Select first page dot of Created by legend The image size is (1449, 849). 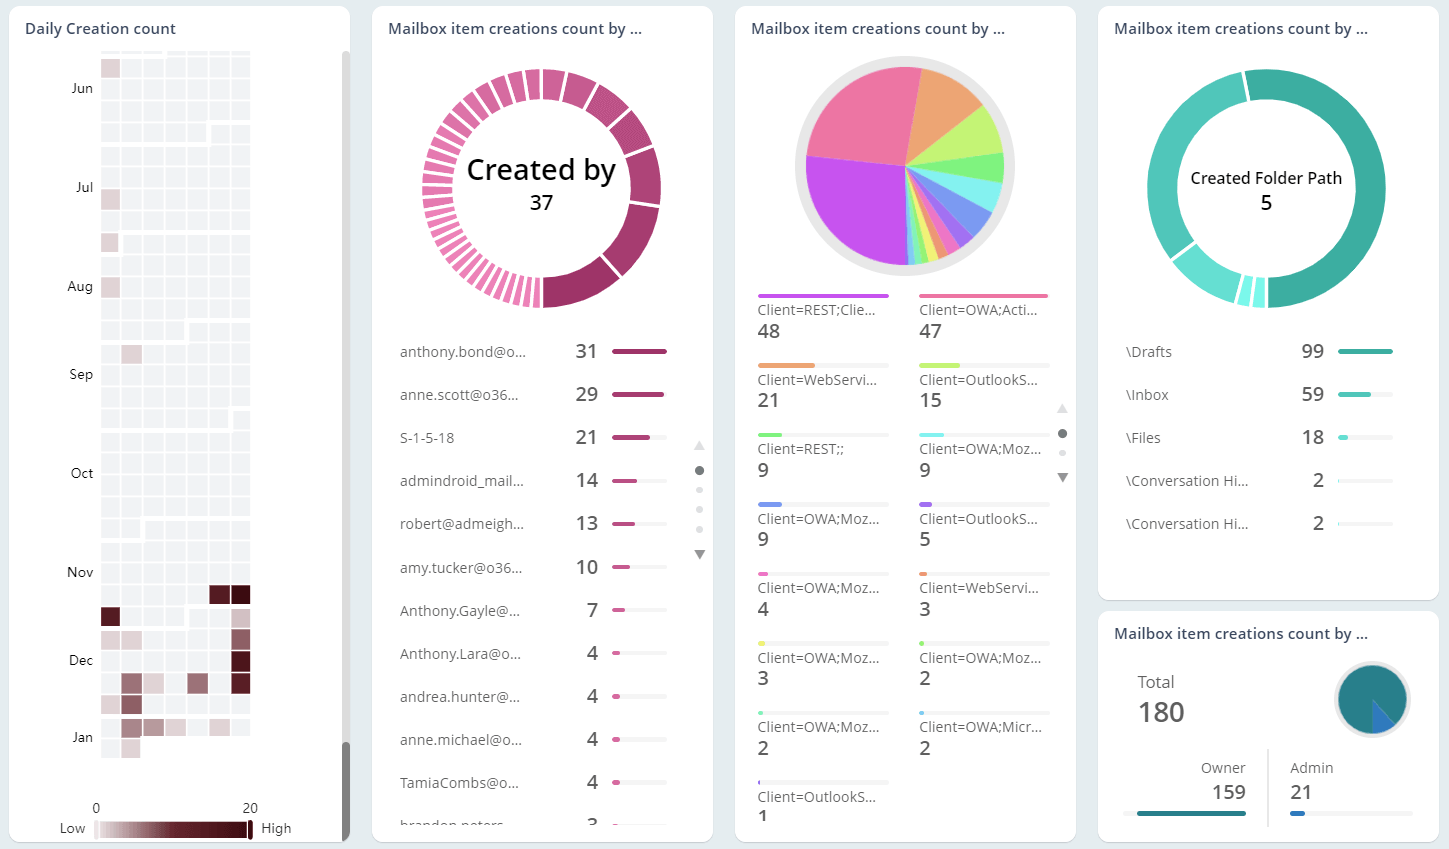699,470
